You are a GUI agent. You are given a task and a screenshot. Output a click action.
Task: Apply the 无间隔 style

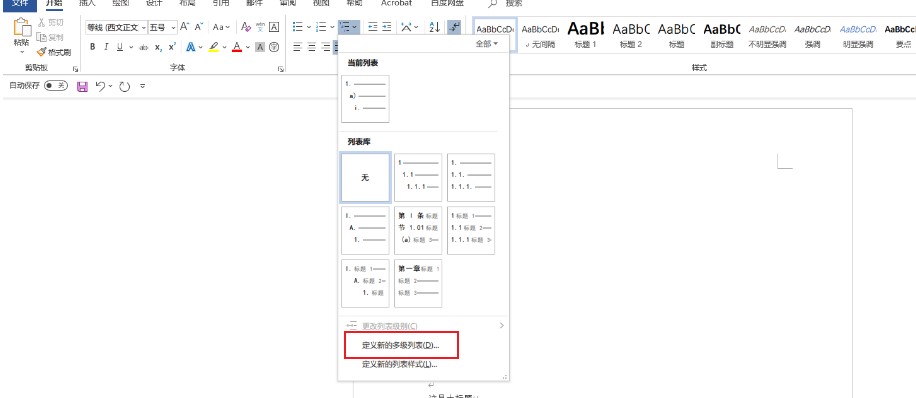point(540,34)
